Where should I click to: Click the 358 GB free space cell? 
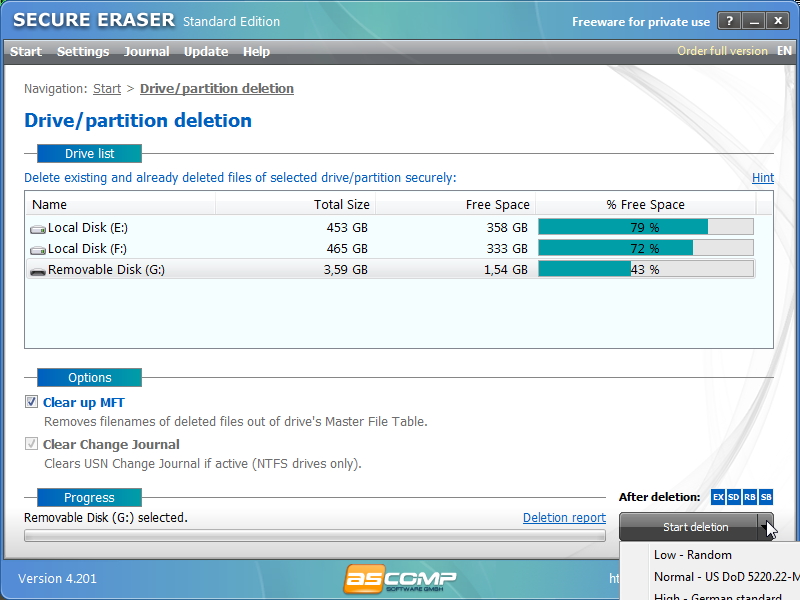[507, 228]
